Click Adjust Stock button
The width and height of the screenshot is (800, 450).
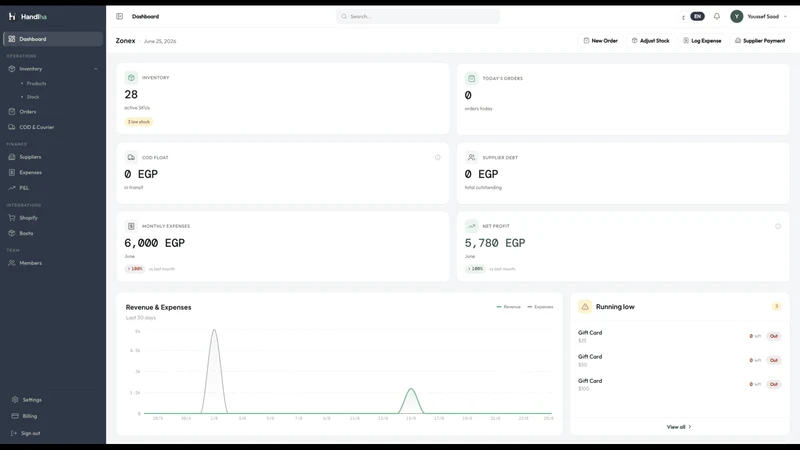coord(651,40)
